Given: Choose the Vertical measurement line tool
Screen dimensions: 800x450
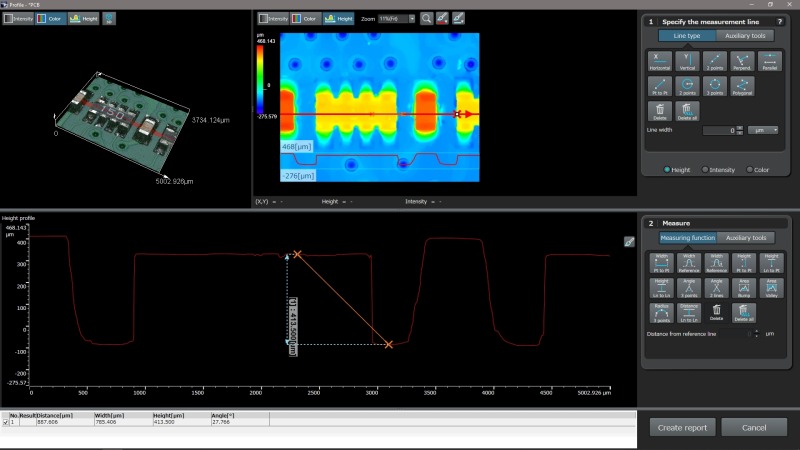Looking at the screenshot, I should [687, 61].
